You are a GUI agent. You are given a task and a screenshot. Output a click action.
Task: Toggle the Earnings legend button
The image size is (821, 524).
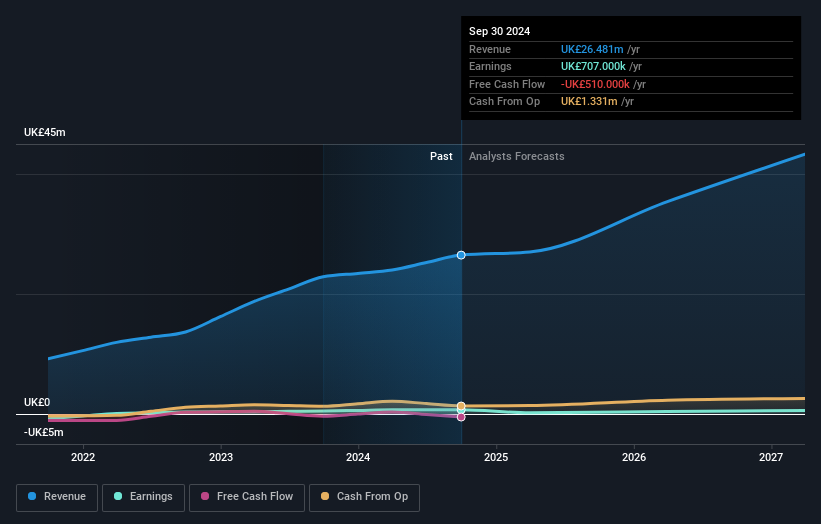(143, 497)
